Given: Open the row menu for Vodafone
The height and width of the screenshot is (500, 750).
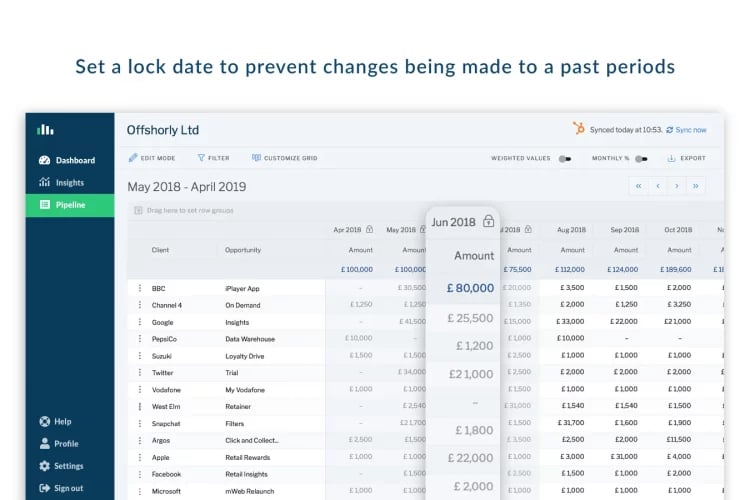Looking at the screenshot, I should coord(140,389).
